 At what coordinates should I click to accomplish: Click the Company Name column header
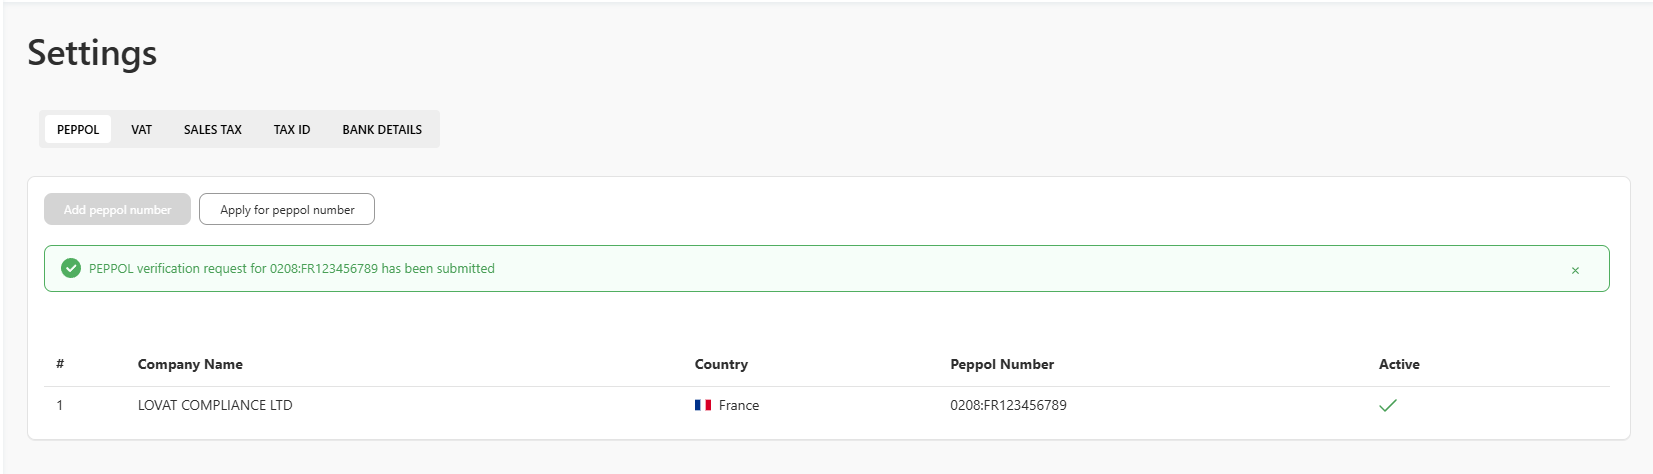pos(190,364)
